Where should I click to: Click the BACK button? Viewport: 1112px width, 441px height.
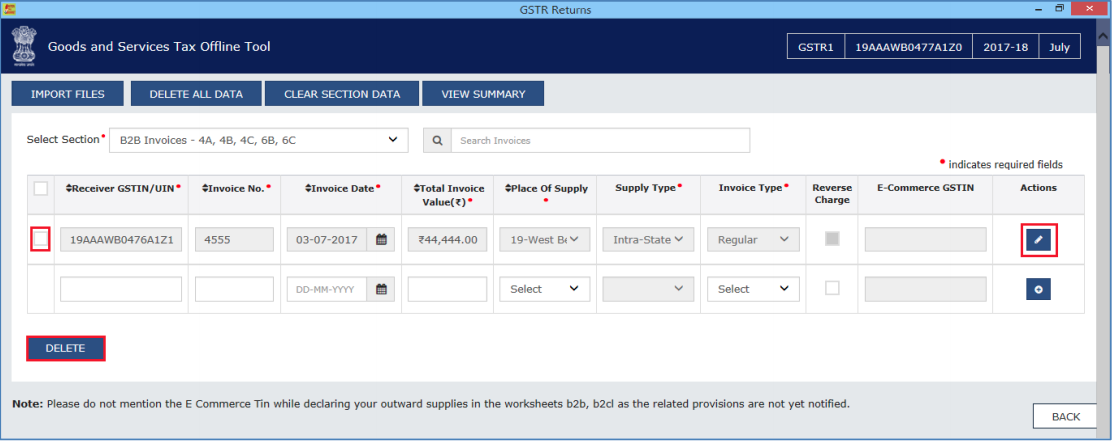1066,417
